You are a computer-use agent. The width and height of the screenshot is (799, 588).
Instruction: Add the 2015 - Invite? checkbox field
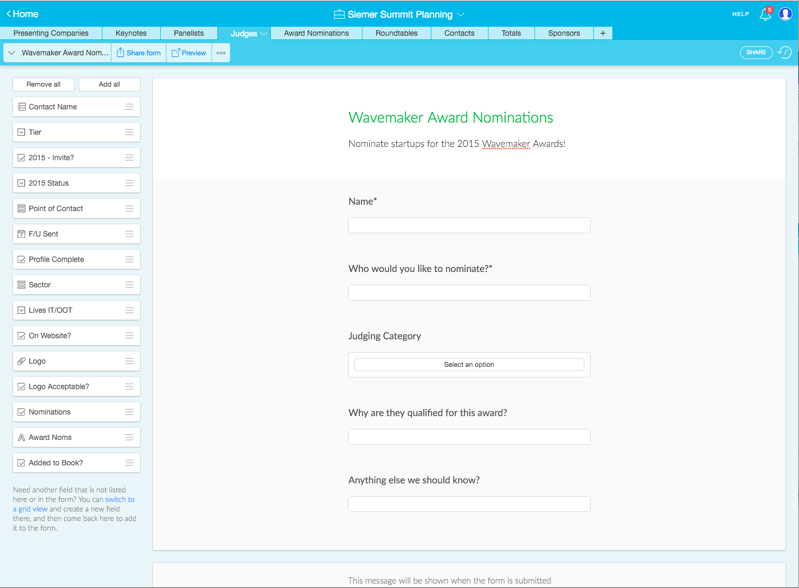pyautogui.click(x=76, y=157)
